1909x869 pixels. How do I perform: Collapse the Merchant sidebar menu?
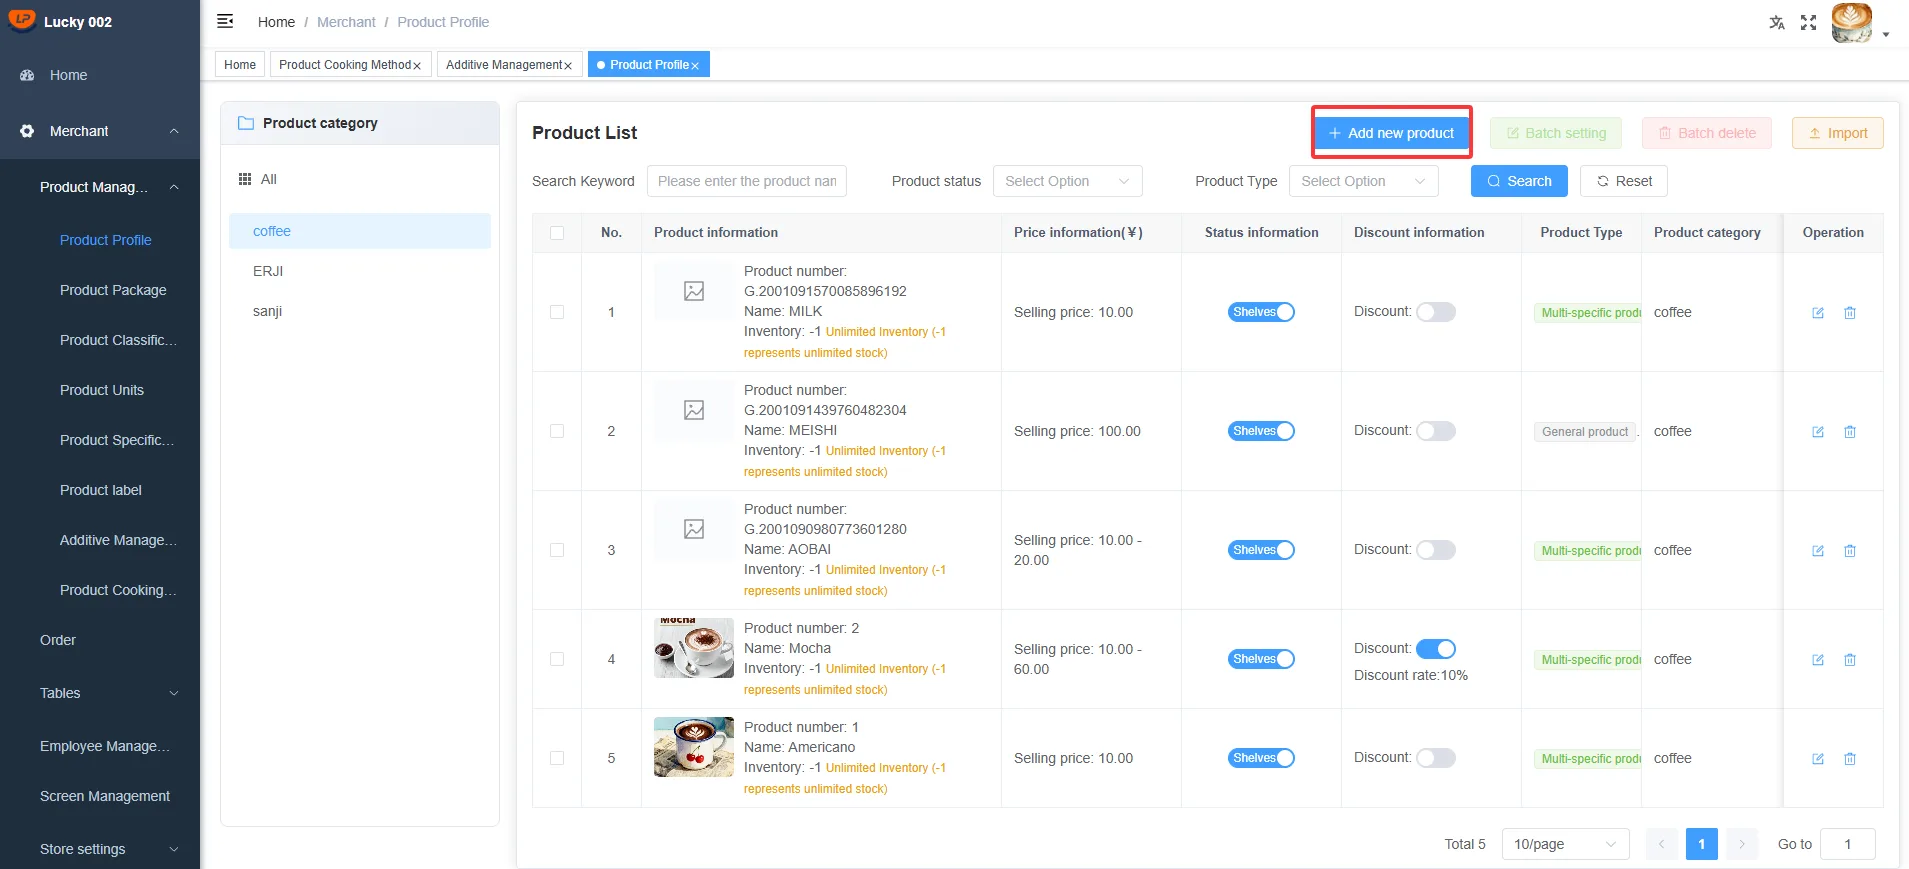174,131
